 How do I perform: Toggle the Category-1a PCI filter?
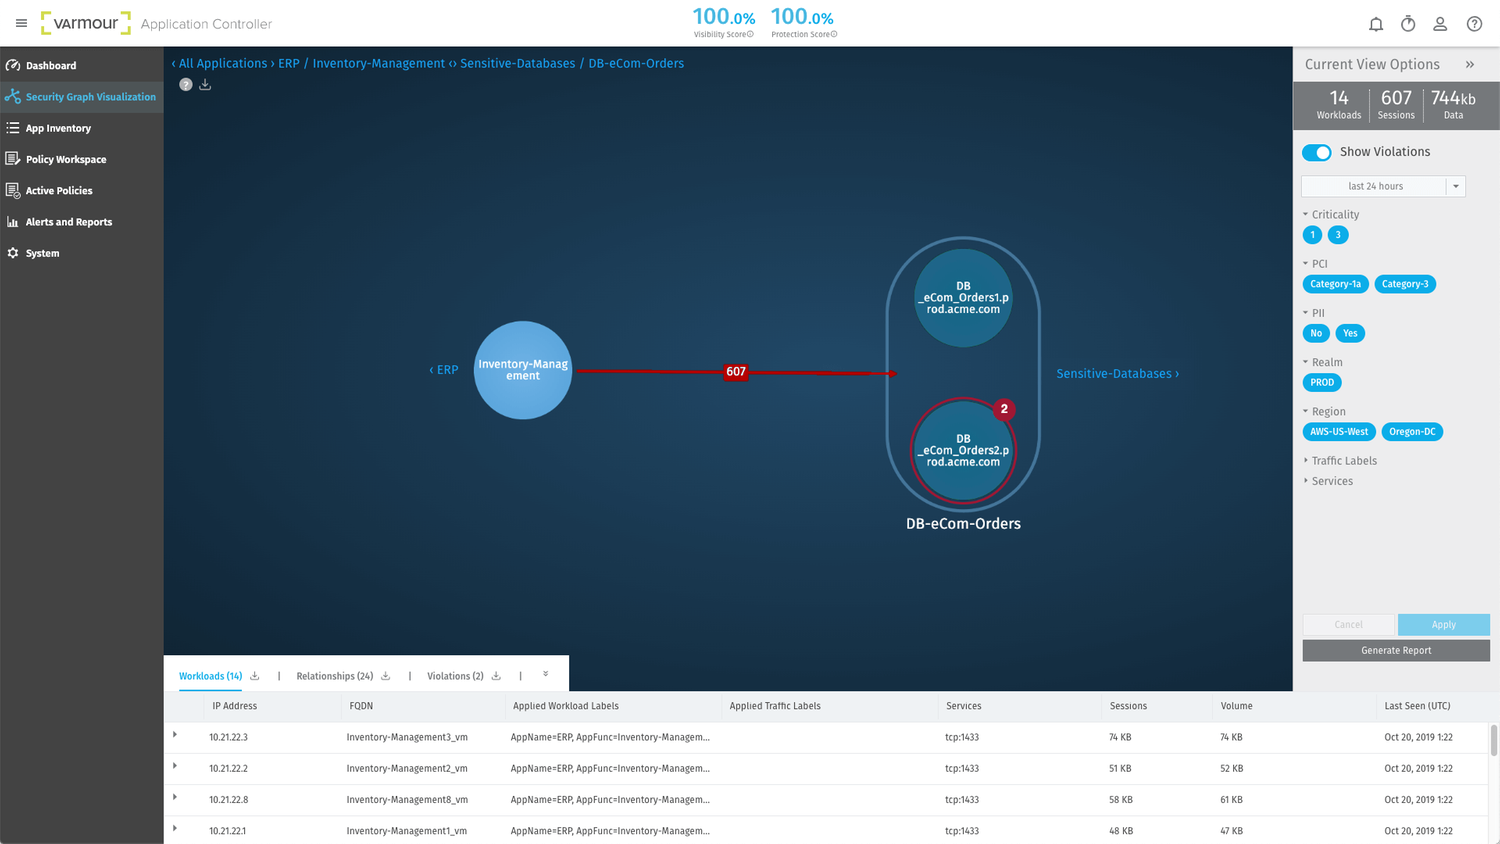[1335, 284]
